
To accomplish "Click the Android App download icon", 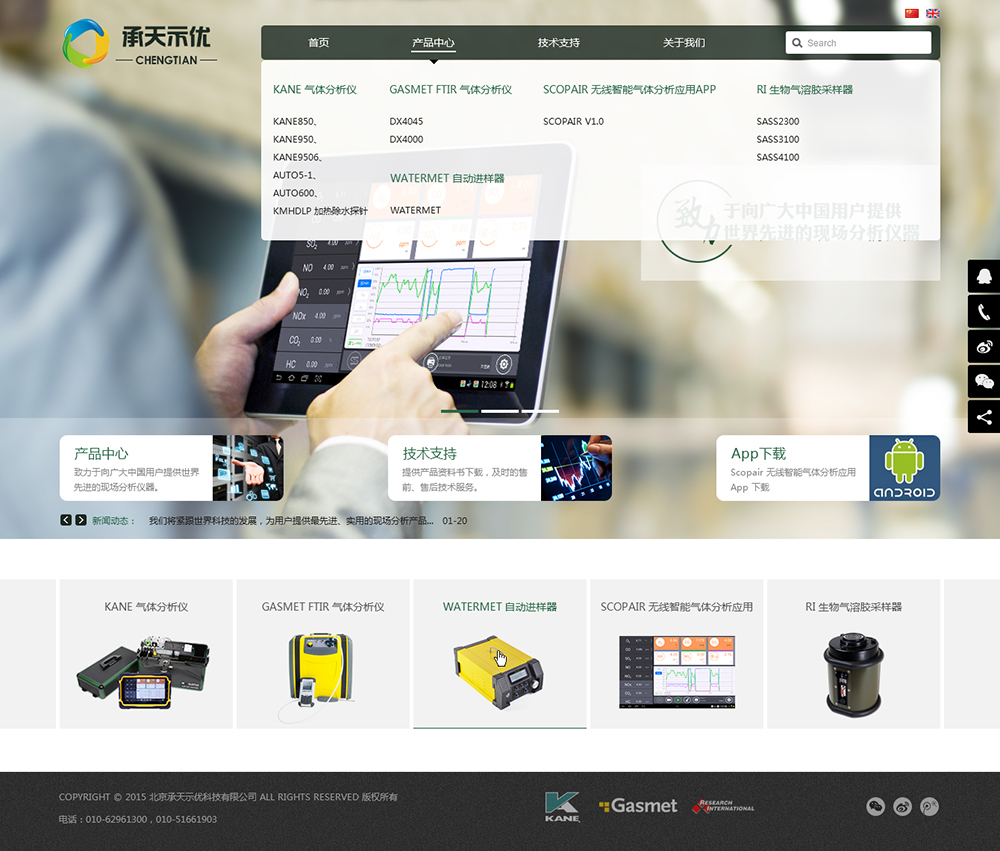I will tap(904, 467).
